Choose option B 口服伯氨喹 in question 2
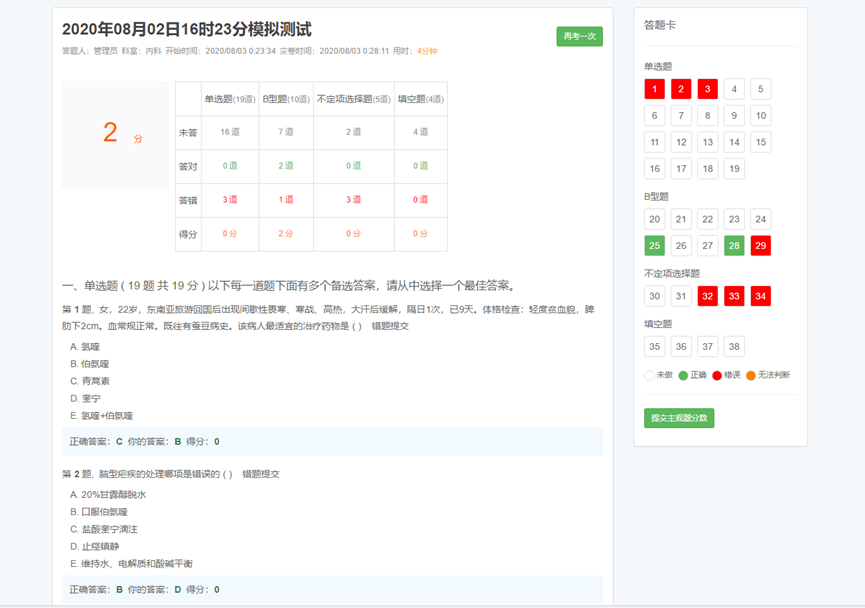 coord(103,511)
